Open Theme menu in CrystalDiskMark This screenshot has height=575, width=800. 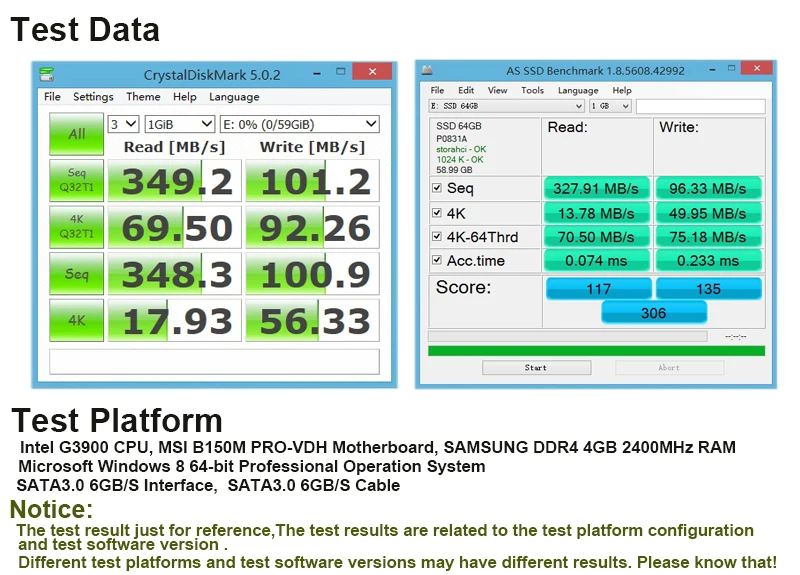143,96
